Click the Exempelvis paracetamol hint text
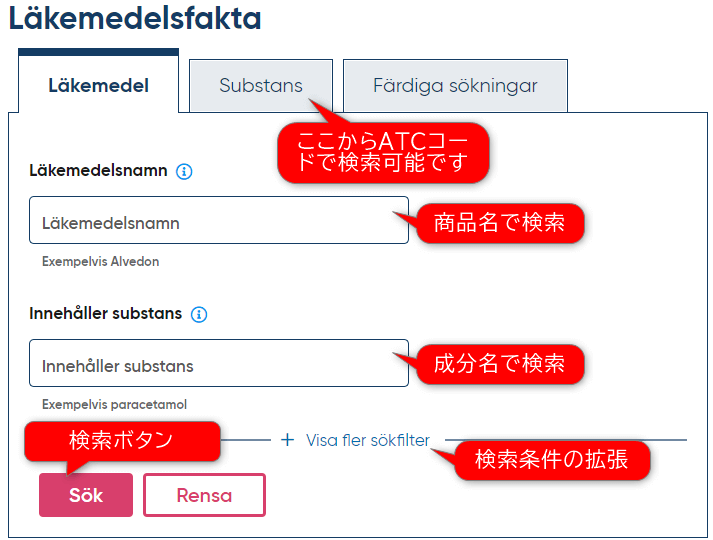 (114, 405)
